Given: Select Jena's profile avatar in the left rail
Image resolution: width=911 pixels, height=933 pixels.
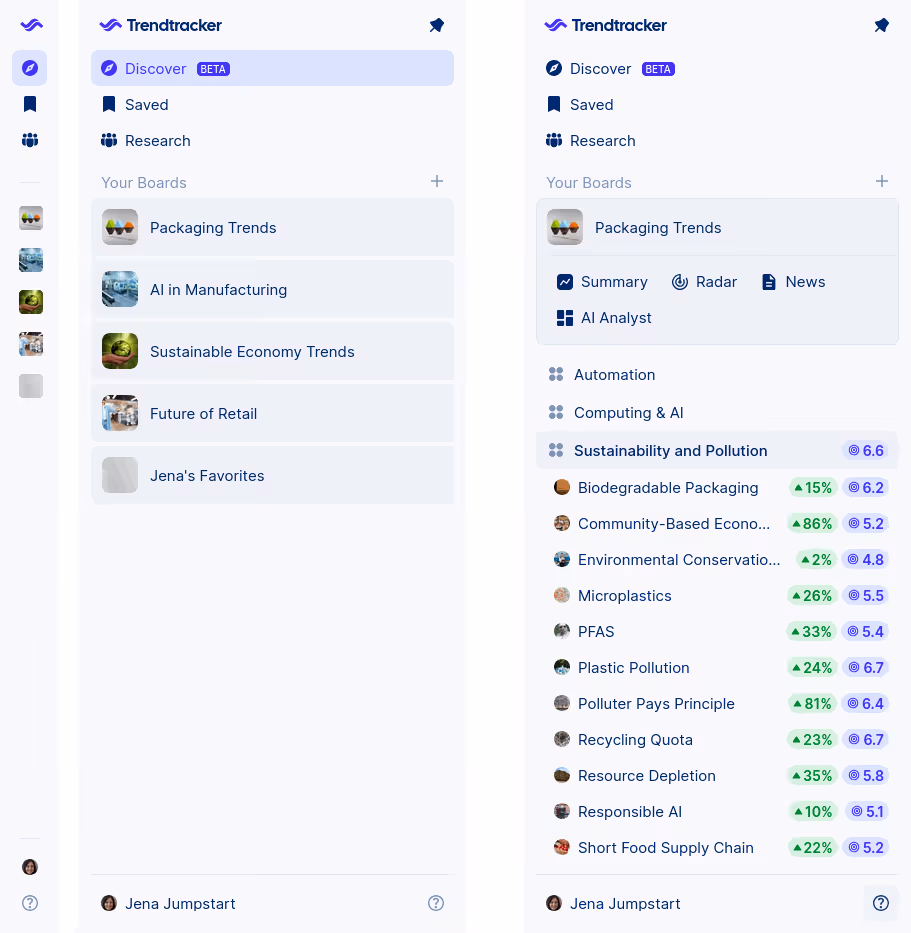Looking at the screenshot, I should point(30,867).
